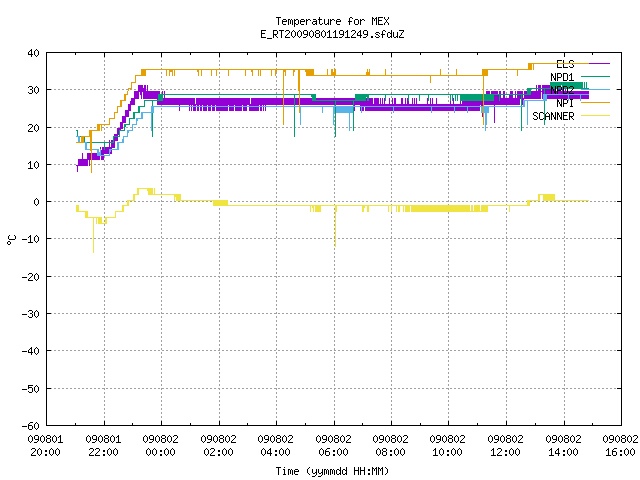Click the NPD2 legend label

[562, 90]
